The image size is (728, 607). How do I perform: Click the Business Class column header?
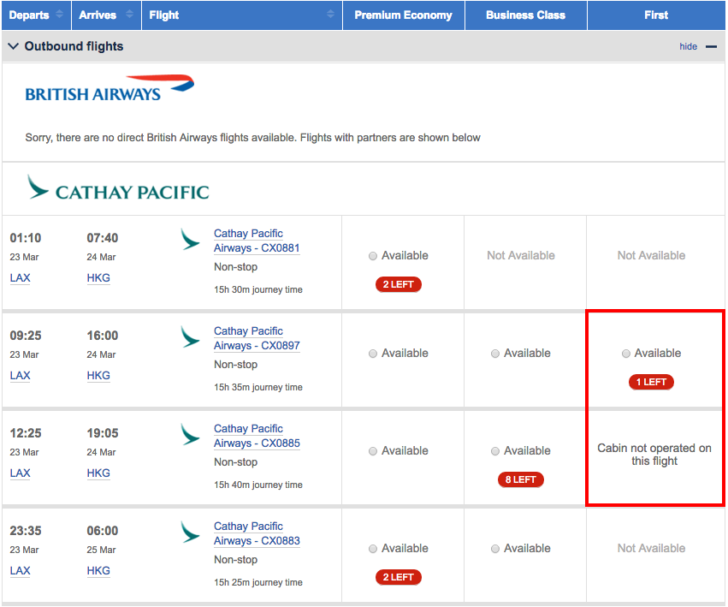click(x=526, y=15)
